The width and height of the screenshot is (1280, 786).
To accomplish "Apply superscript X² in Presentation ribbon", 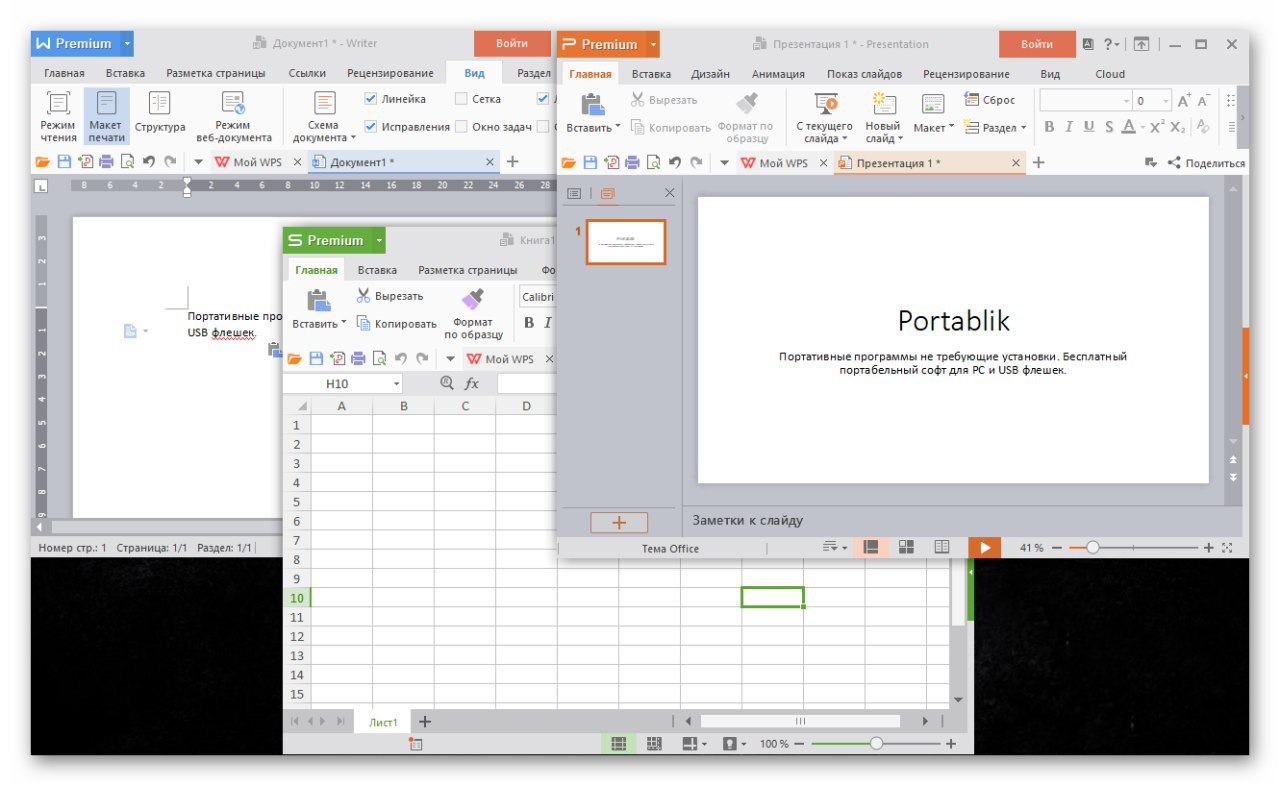I will (x=1156, y=127).
